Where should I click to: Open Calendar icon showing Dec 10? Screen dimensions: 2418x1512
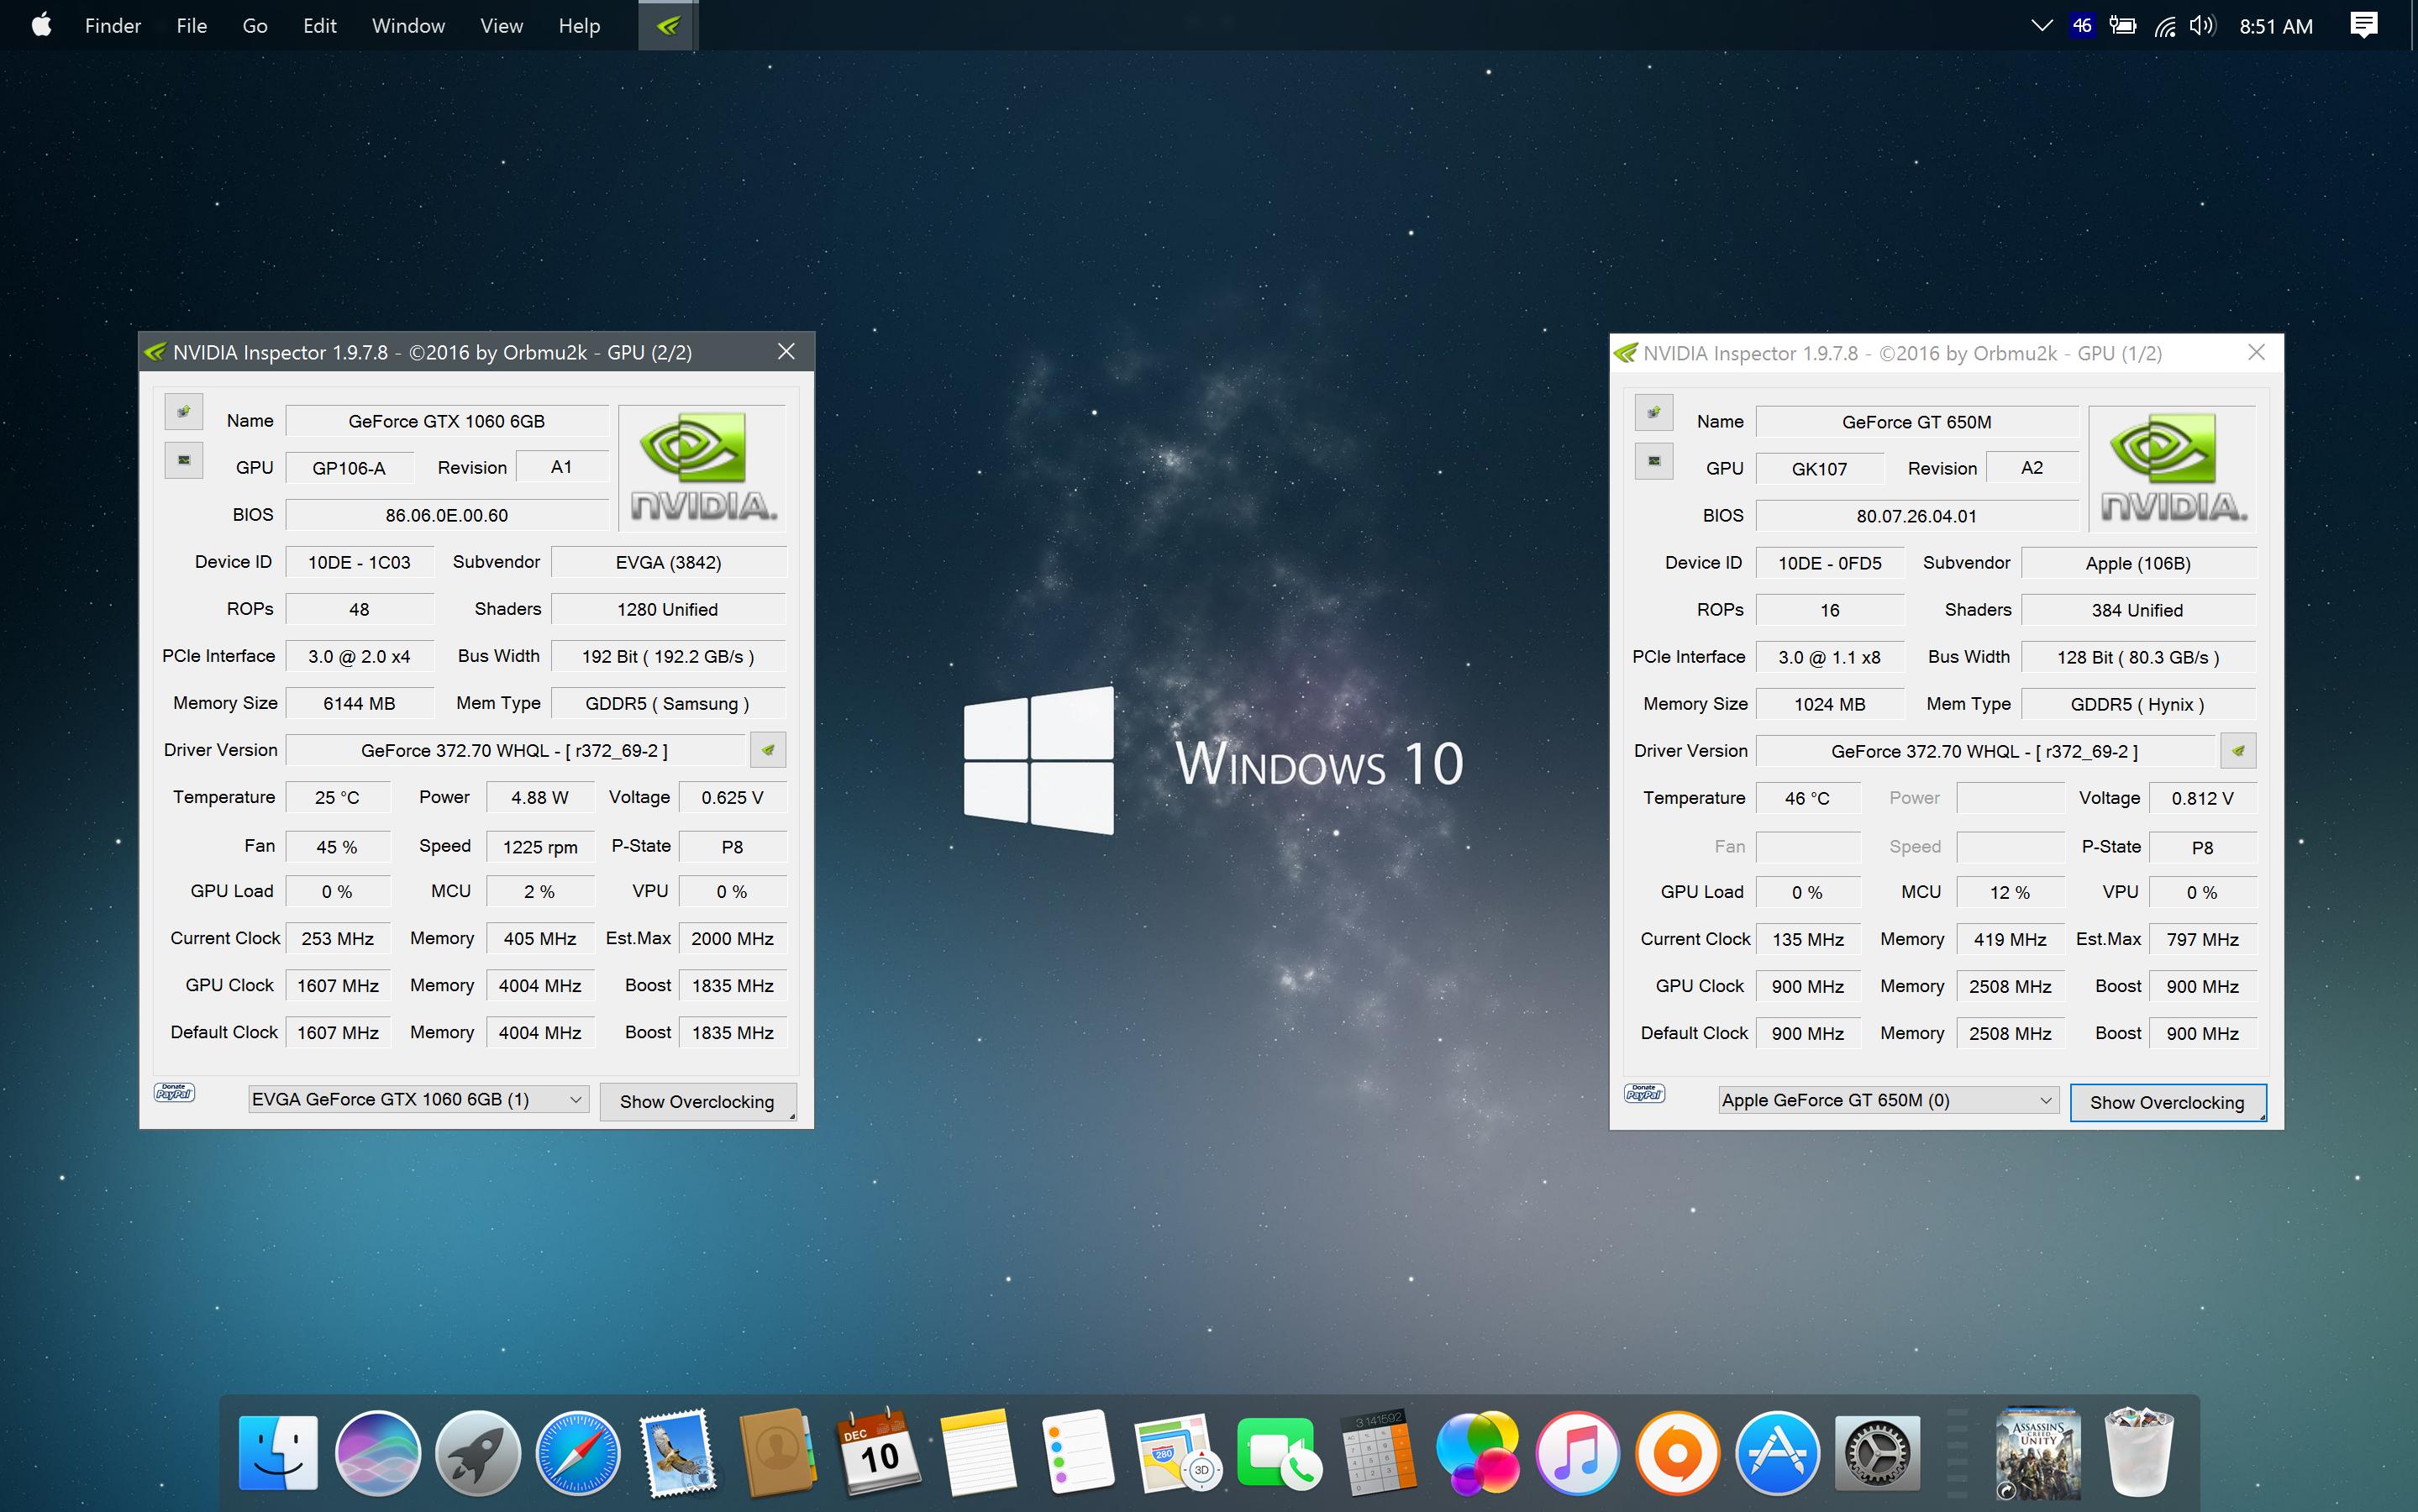pos(878,1453)
